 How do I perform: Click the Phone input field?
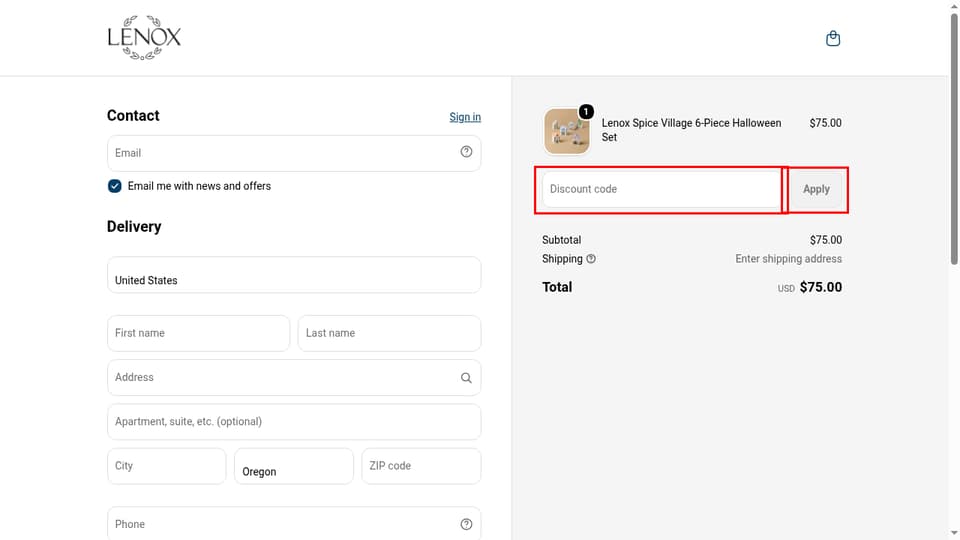(294, 524)
